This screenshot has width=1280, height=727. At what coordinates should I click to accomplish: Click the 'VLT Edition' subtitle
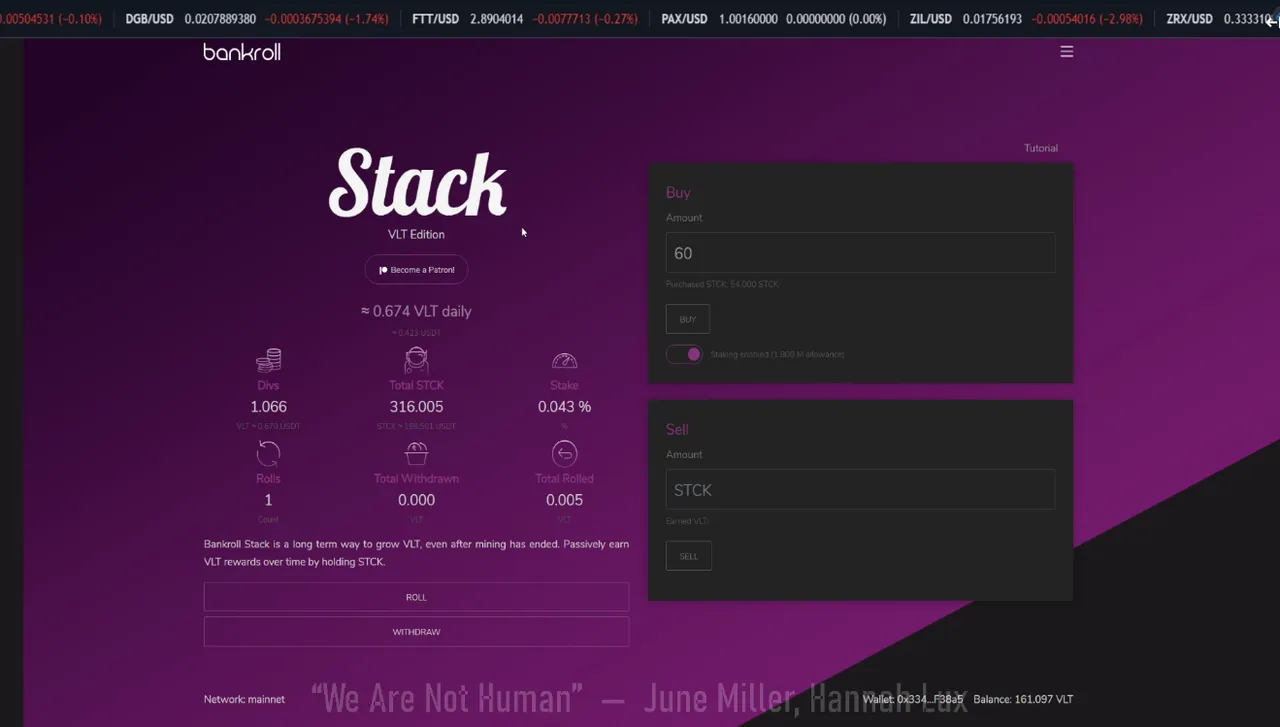pyautogui.click(x=416, y=234)
